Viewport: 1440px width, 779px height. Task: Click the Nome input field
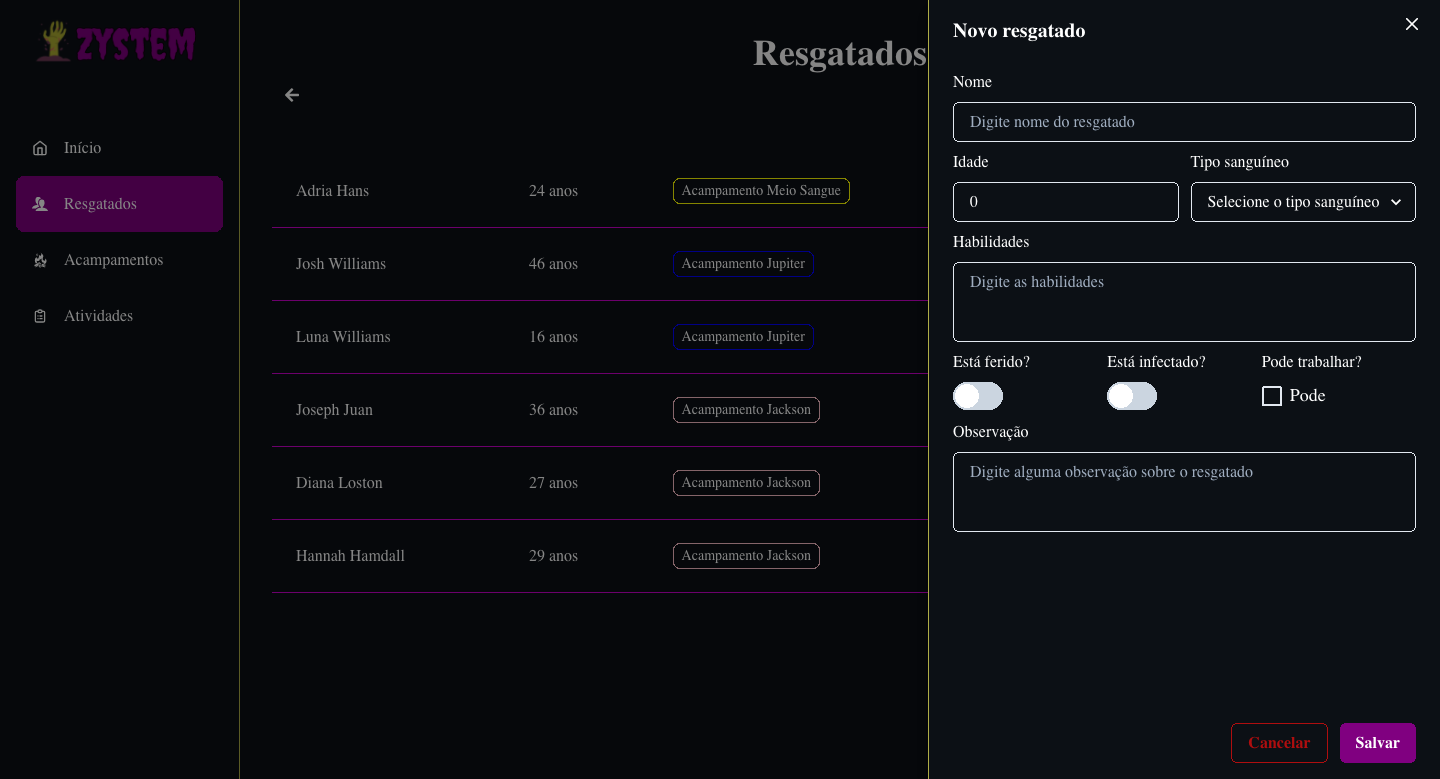1184,122
